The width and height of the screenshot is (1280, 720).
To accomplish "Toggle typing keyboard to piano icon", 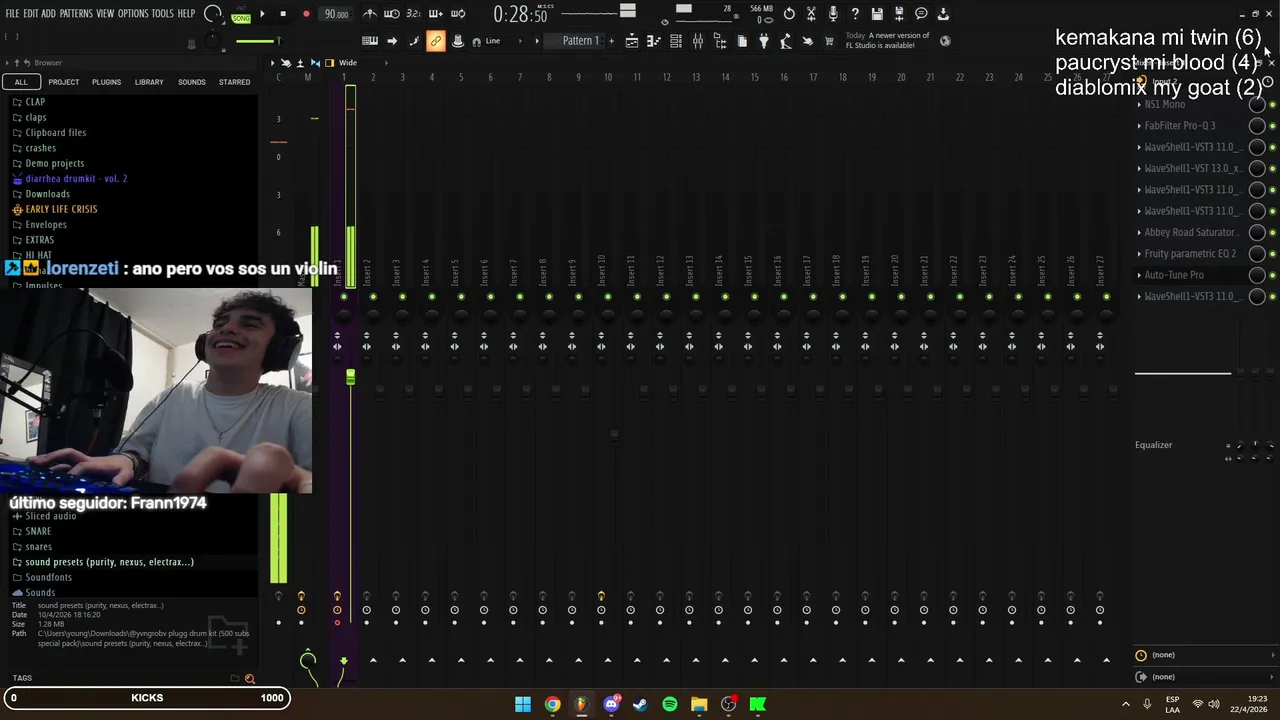I will [x=370, y=41].
